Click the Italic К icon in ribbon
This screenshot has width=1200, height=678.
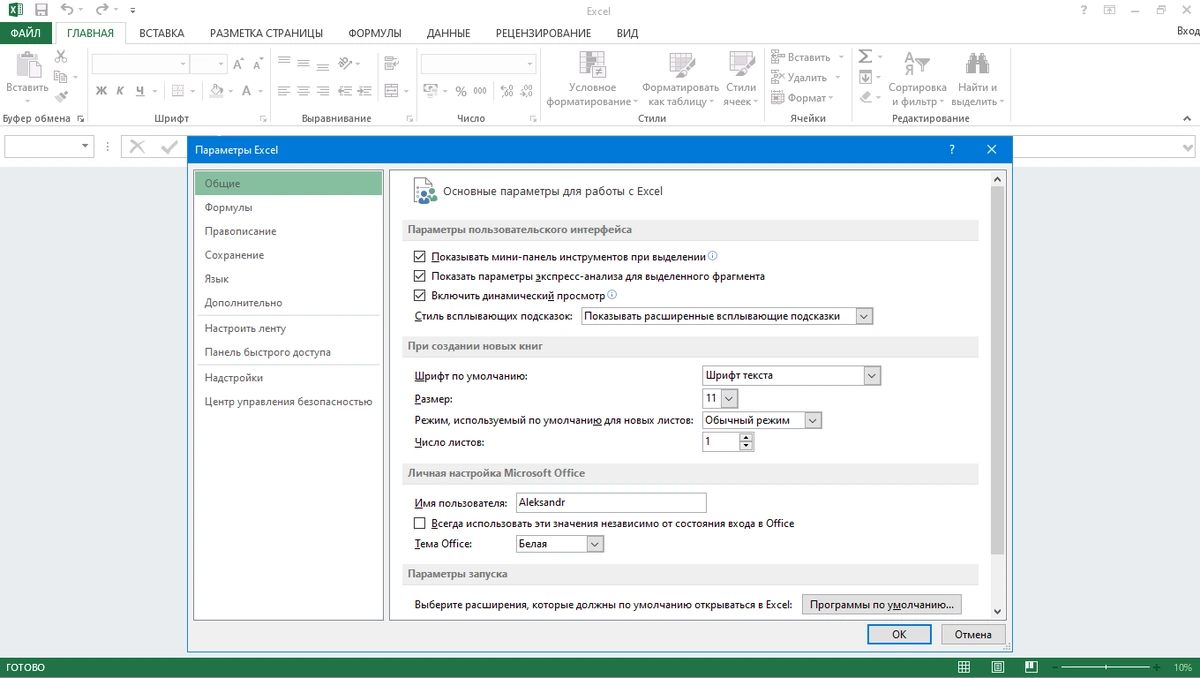click(121, 91)
